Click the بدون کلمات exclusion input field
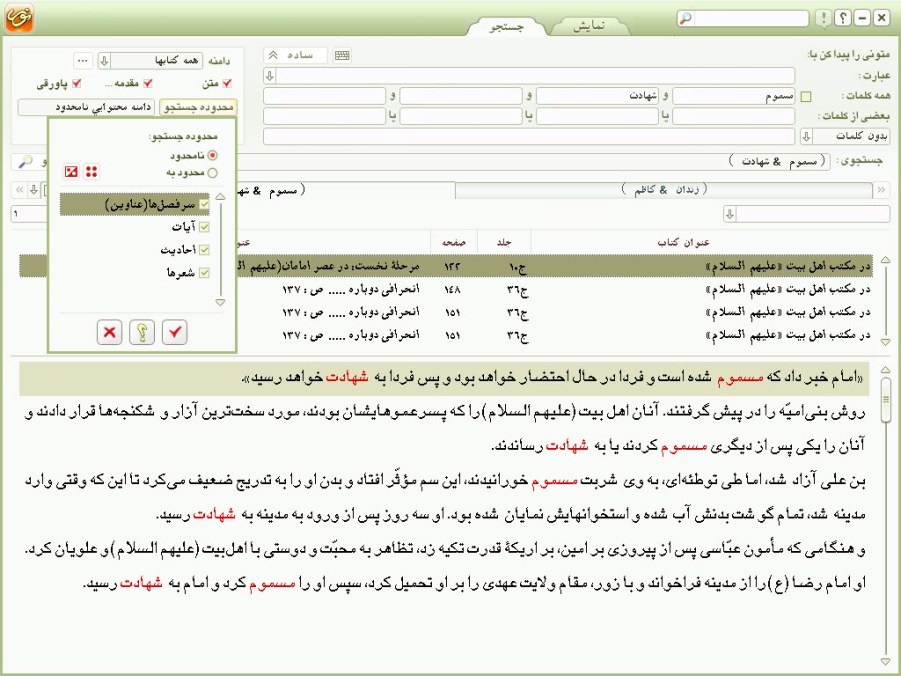Image resolution: width=901 pixels, height=676 pixels. [529, 136]
